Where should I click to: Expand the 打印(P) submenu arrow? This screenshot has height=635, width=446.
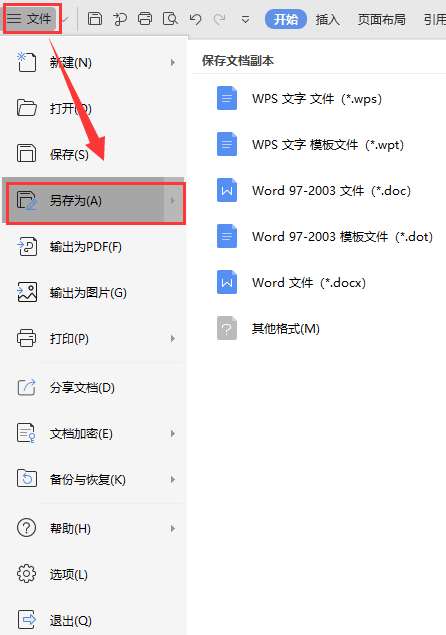click(173, 339)
